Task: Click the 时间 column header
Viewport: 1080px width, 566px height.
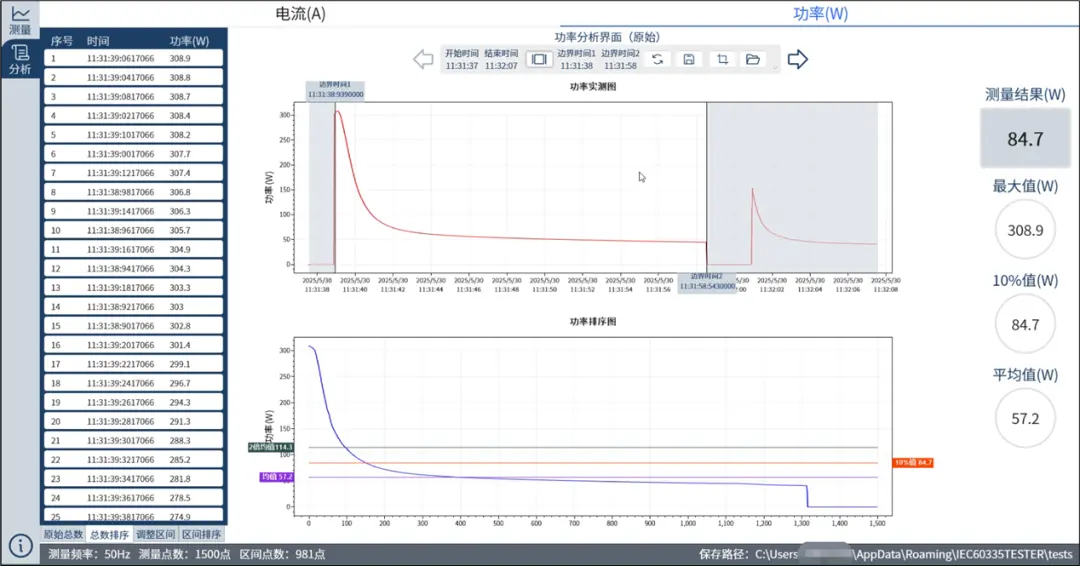Action: (x=98, y=41)
